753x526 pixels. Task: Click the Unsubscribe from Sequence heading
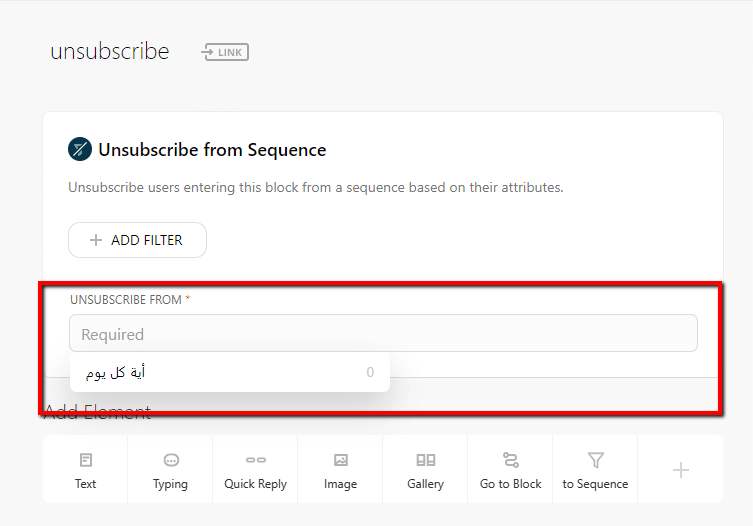(212, 150)
